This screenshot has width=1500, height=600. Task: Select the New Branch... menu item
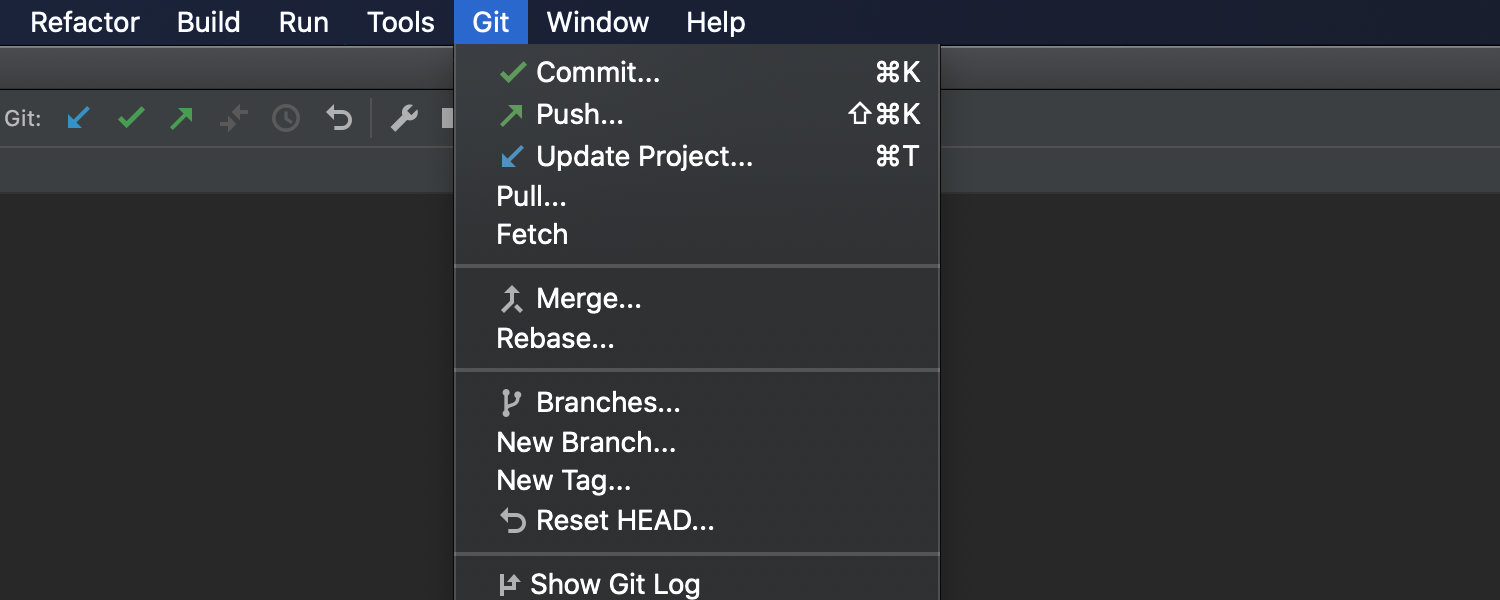(586, 442)
